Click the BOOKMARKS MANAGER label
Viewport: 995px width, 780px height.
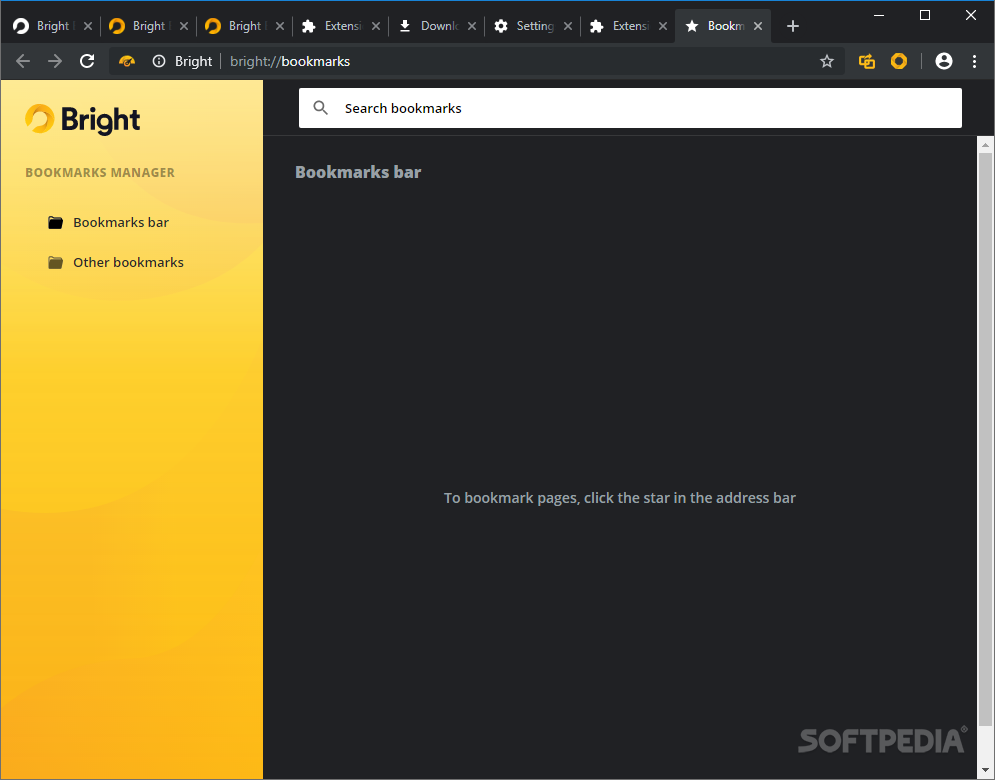pos(100,173)
